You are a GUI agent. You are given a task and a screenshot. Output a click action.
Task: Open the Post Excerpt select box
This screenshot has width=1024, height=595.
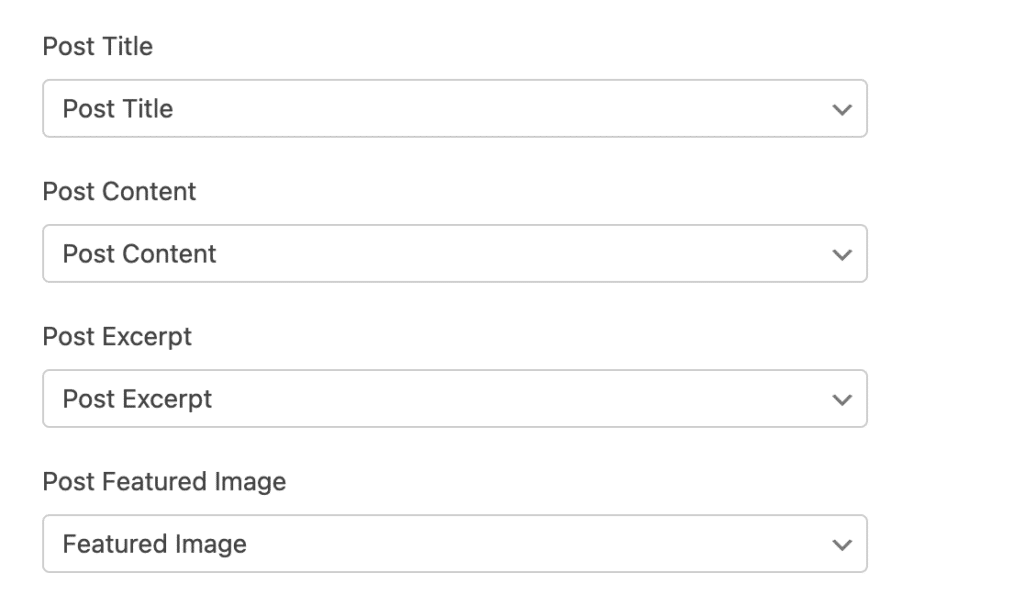(454, 399)
